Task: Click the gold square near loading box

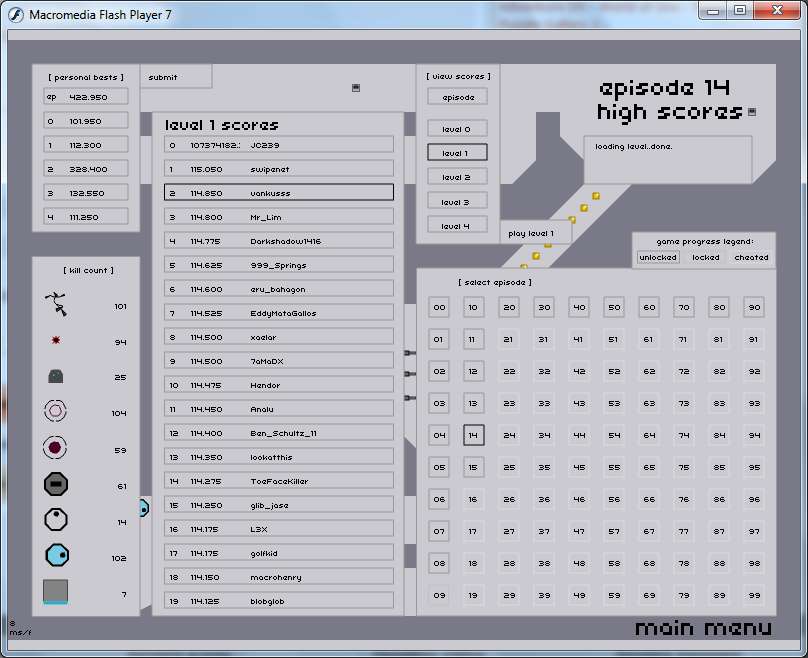Action: 595,196
